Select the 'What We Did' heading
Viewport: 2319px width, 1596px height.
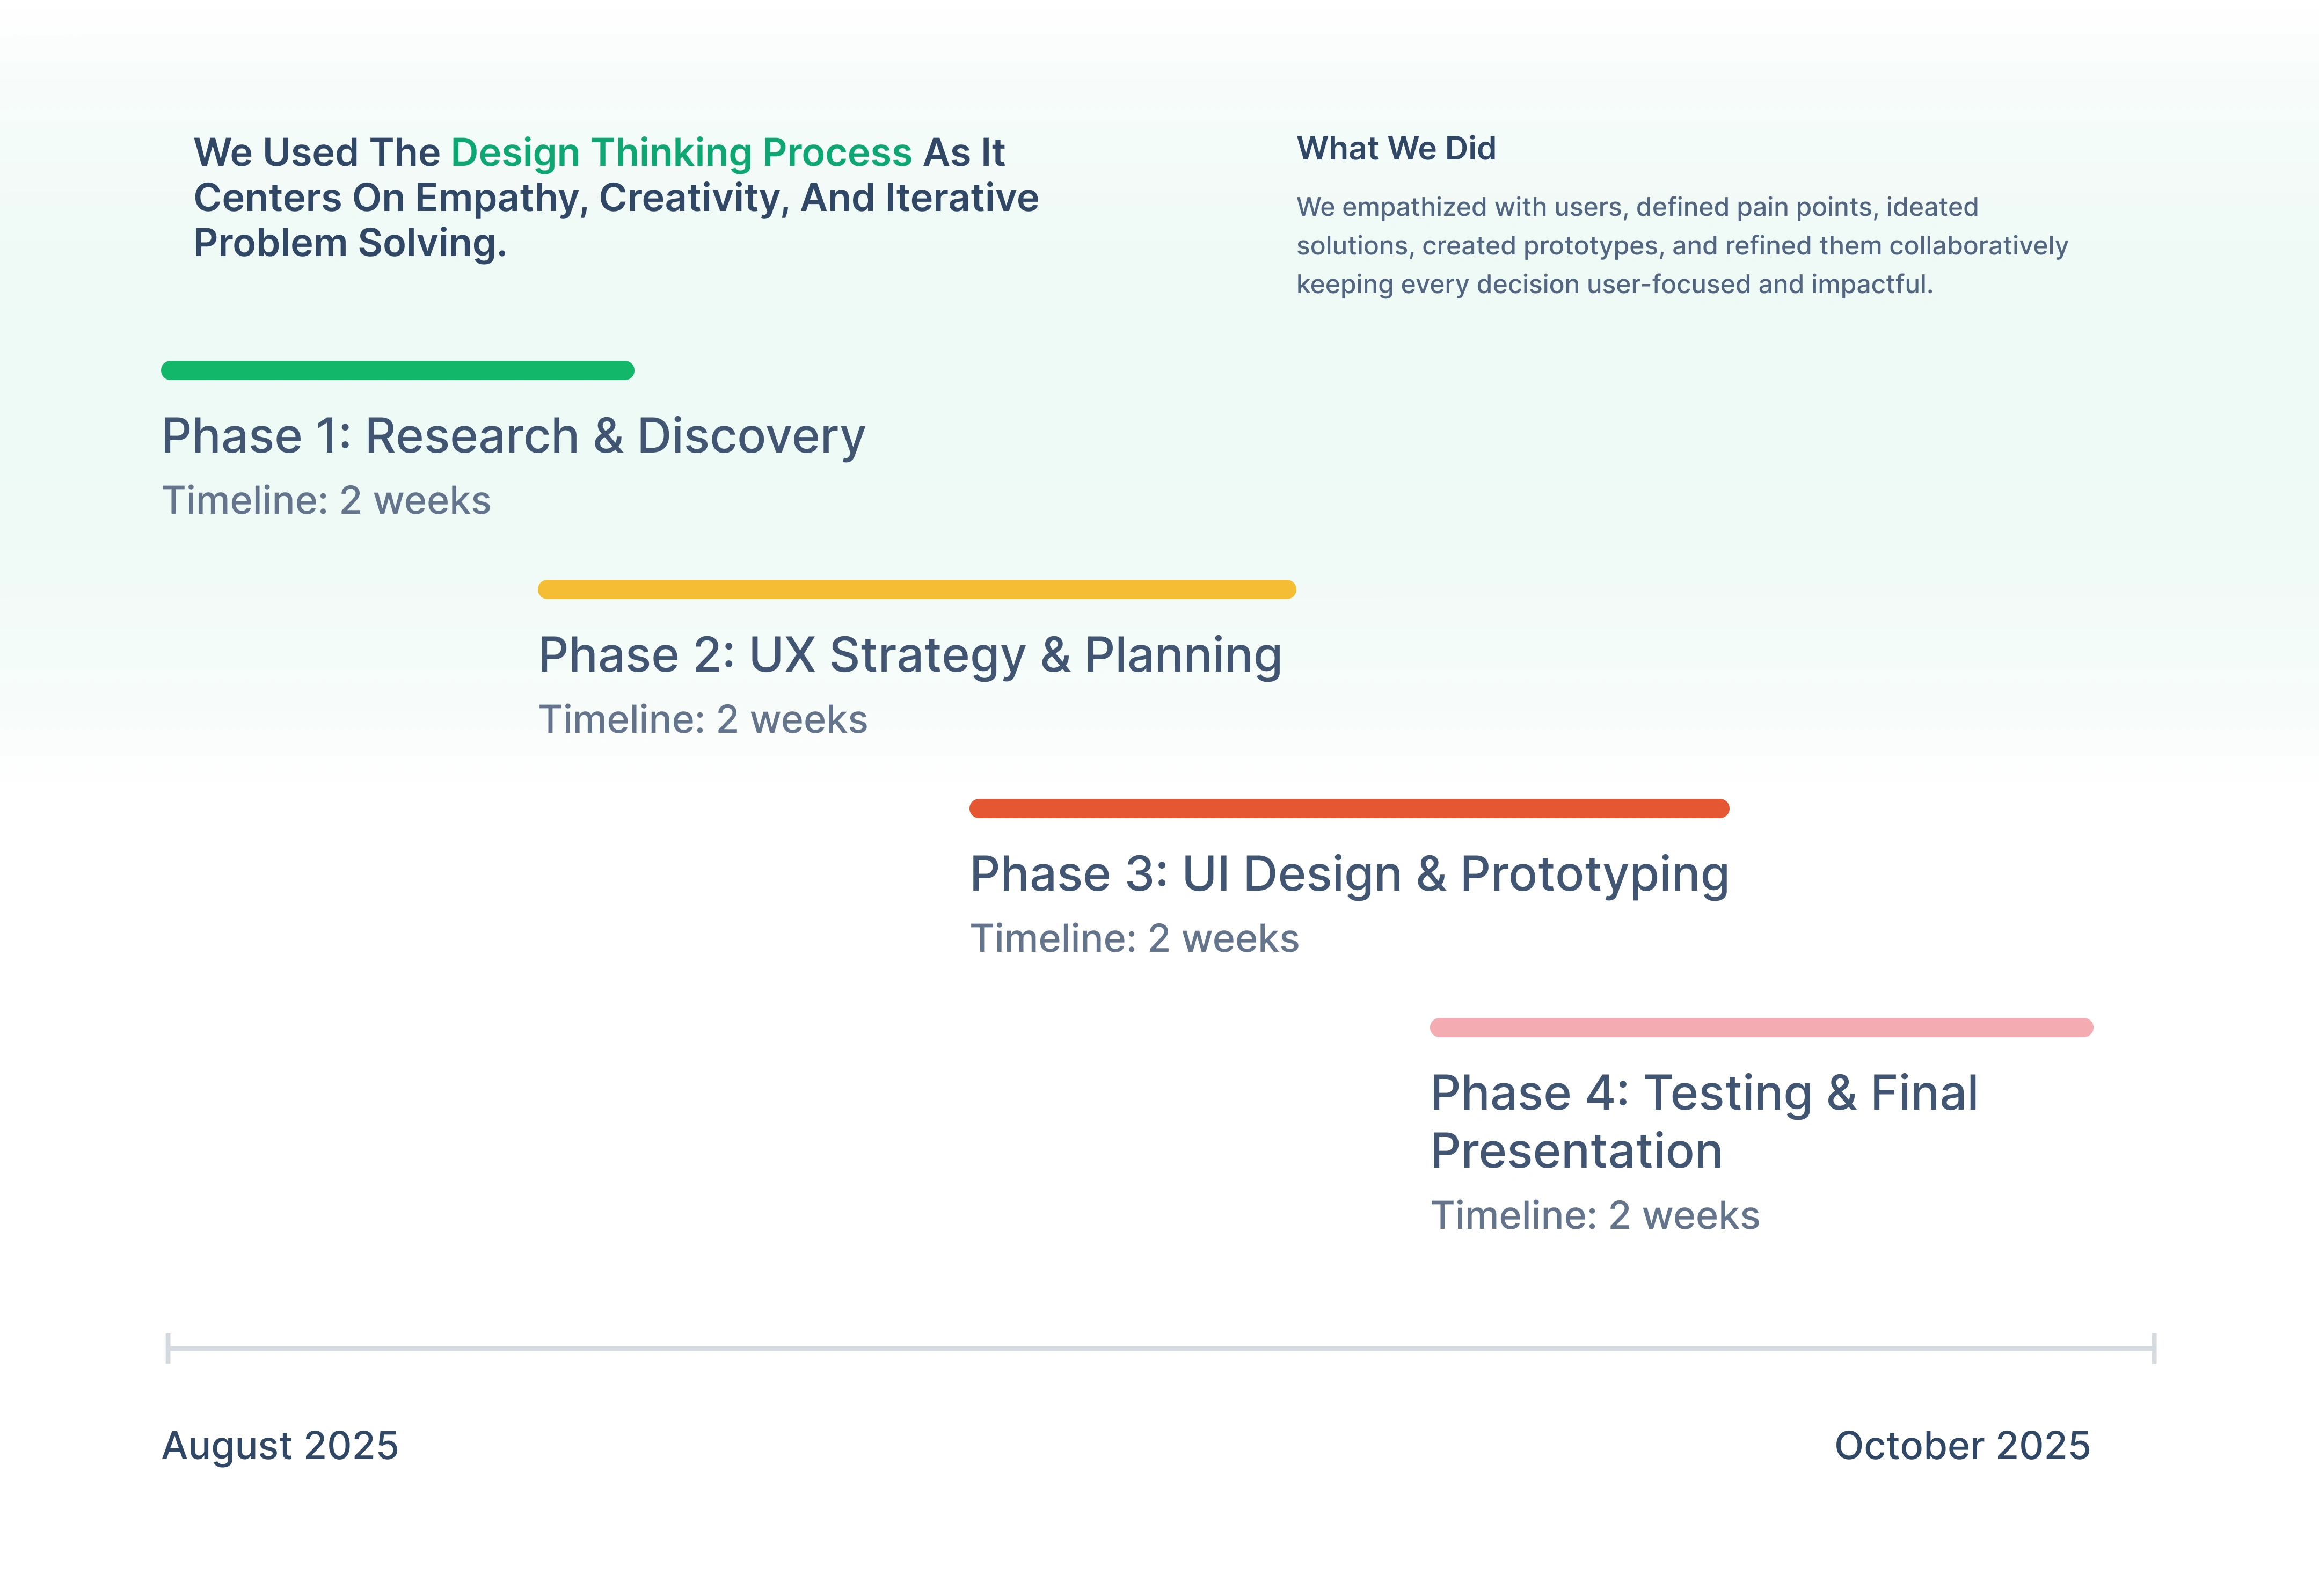pyautogui.click(x=1396, y=149)
